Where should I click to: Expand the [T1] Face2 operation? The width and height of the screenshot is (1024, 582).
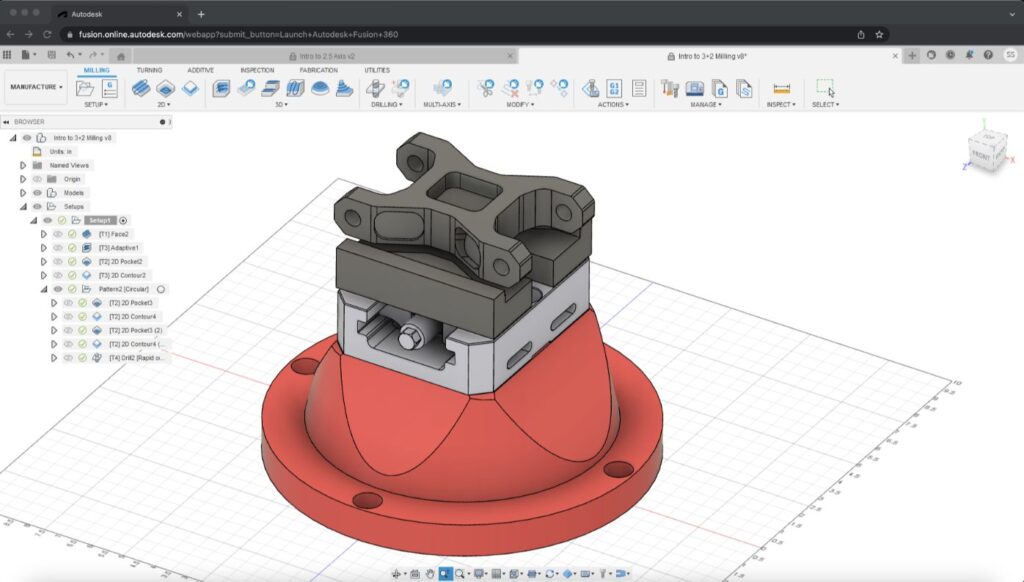[43, 234]
